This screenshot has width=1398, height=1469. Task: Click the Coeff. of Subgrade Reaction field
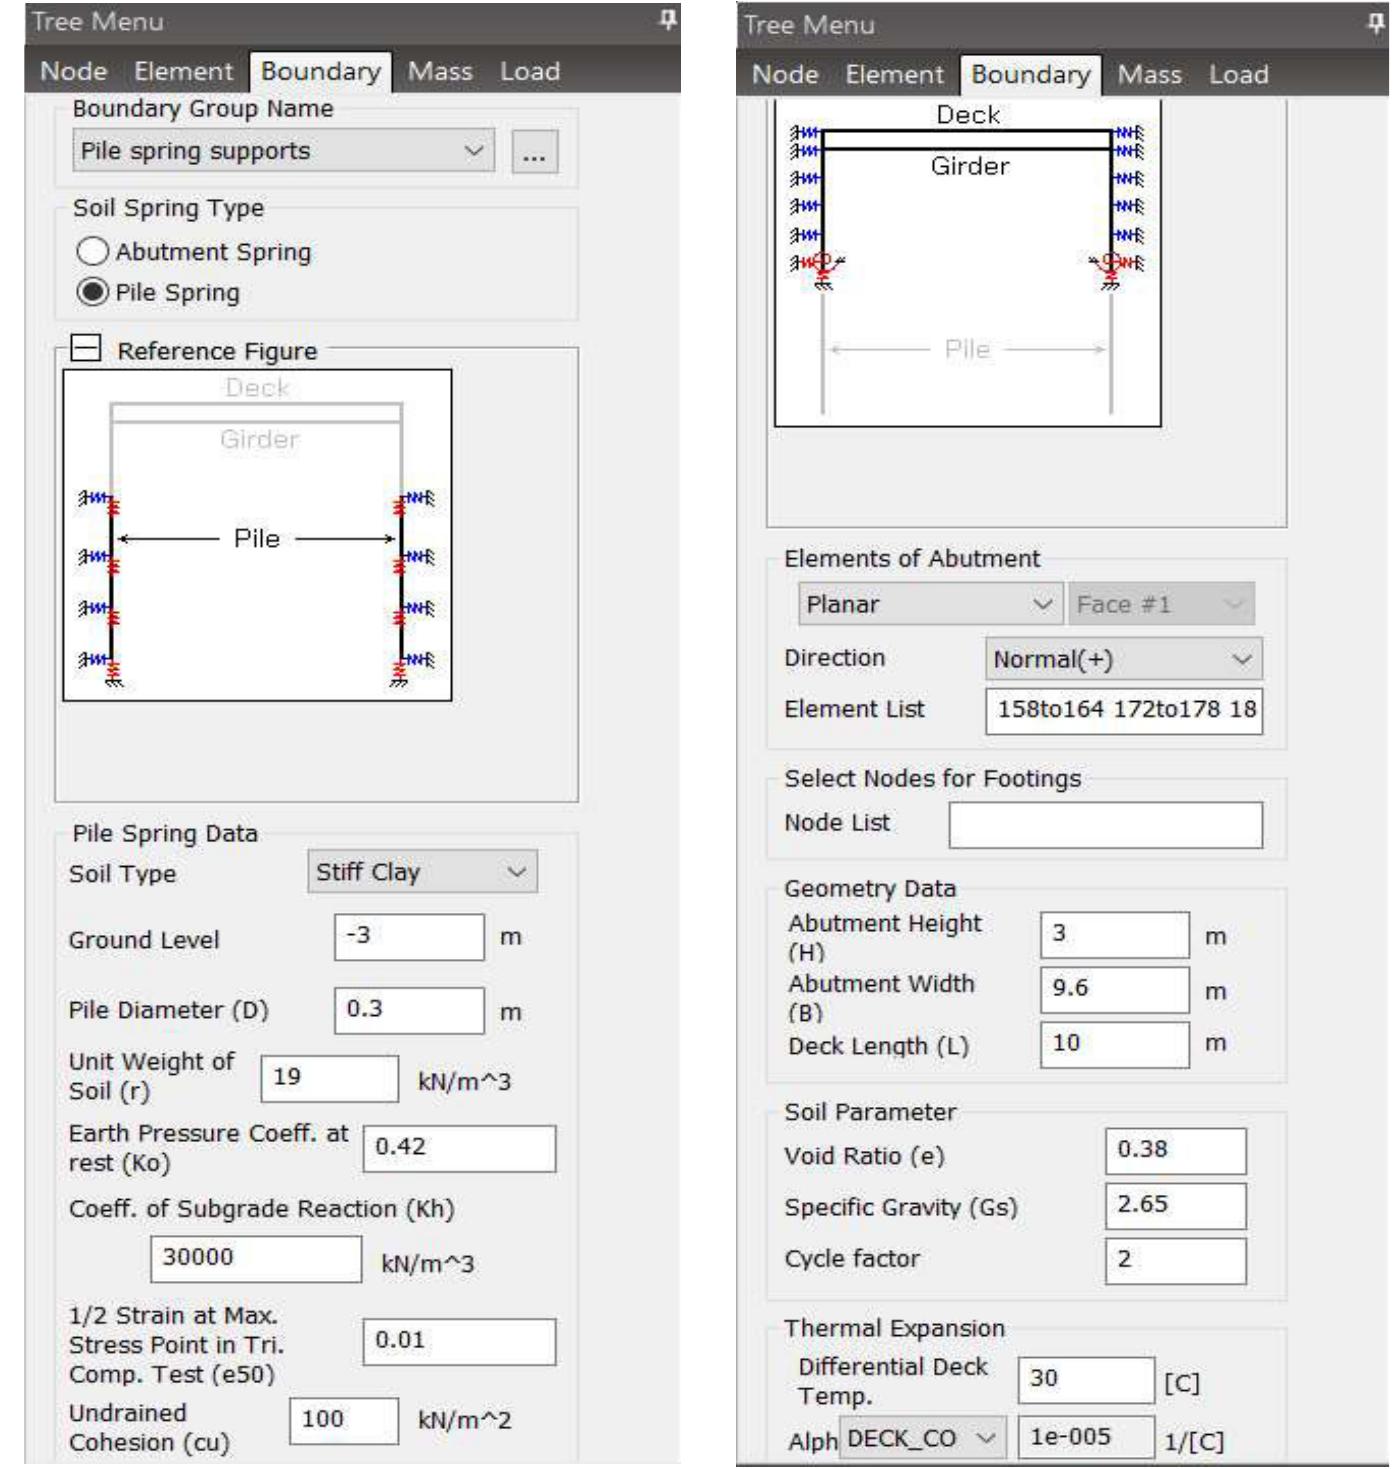[x=256, y=1259]
